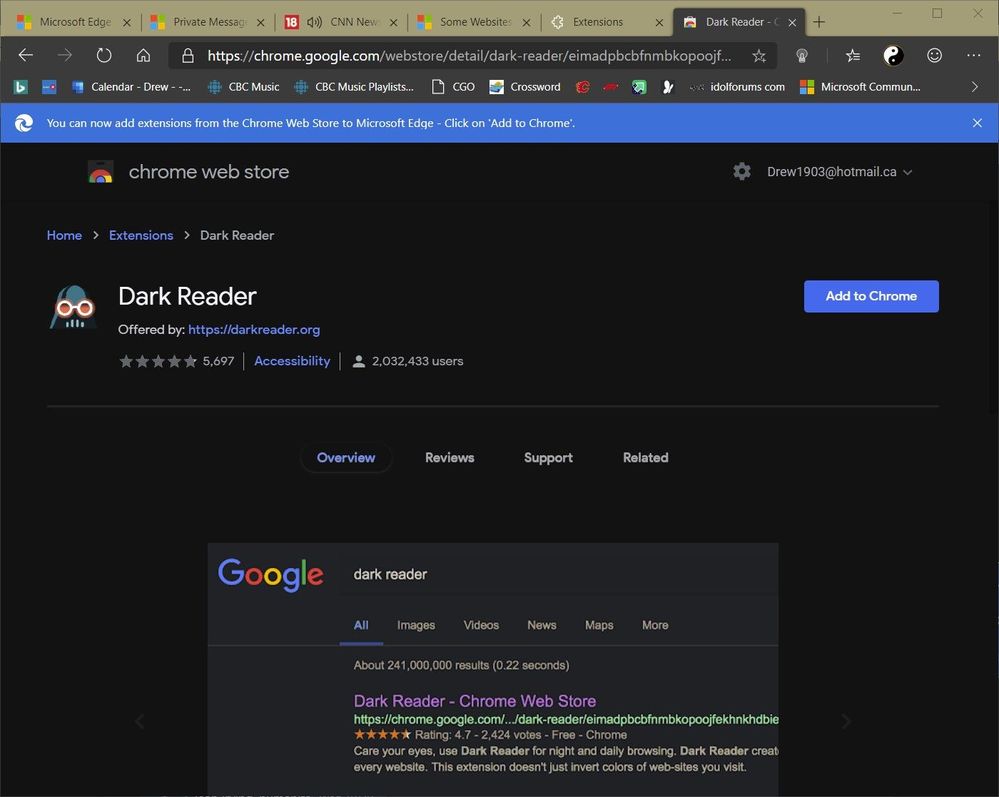
Task: Click the address bar URL field
Action: 470,56
